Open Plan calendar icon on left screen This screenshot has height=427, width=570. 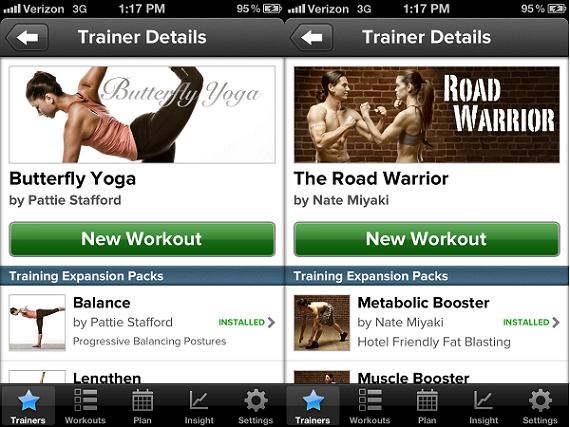pos(142,400)
